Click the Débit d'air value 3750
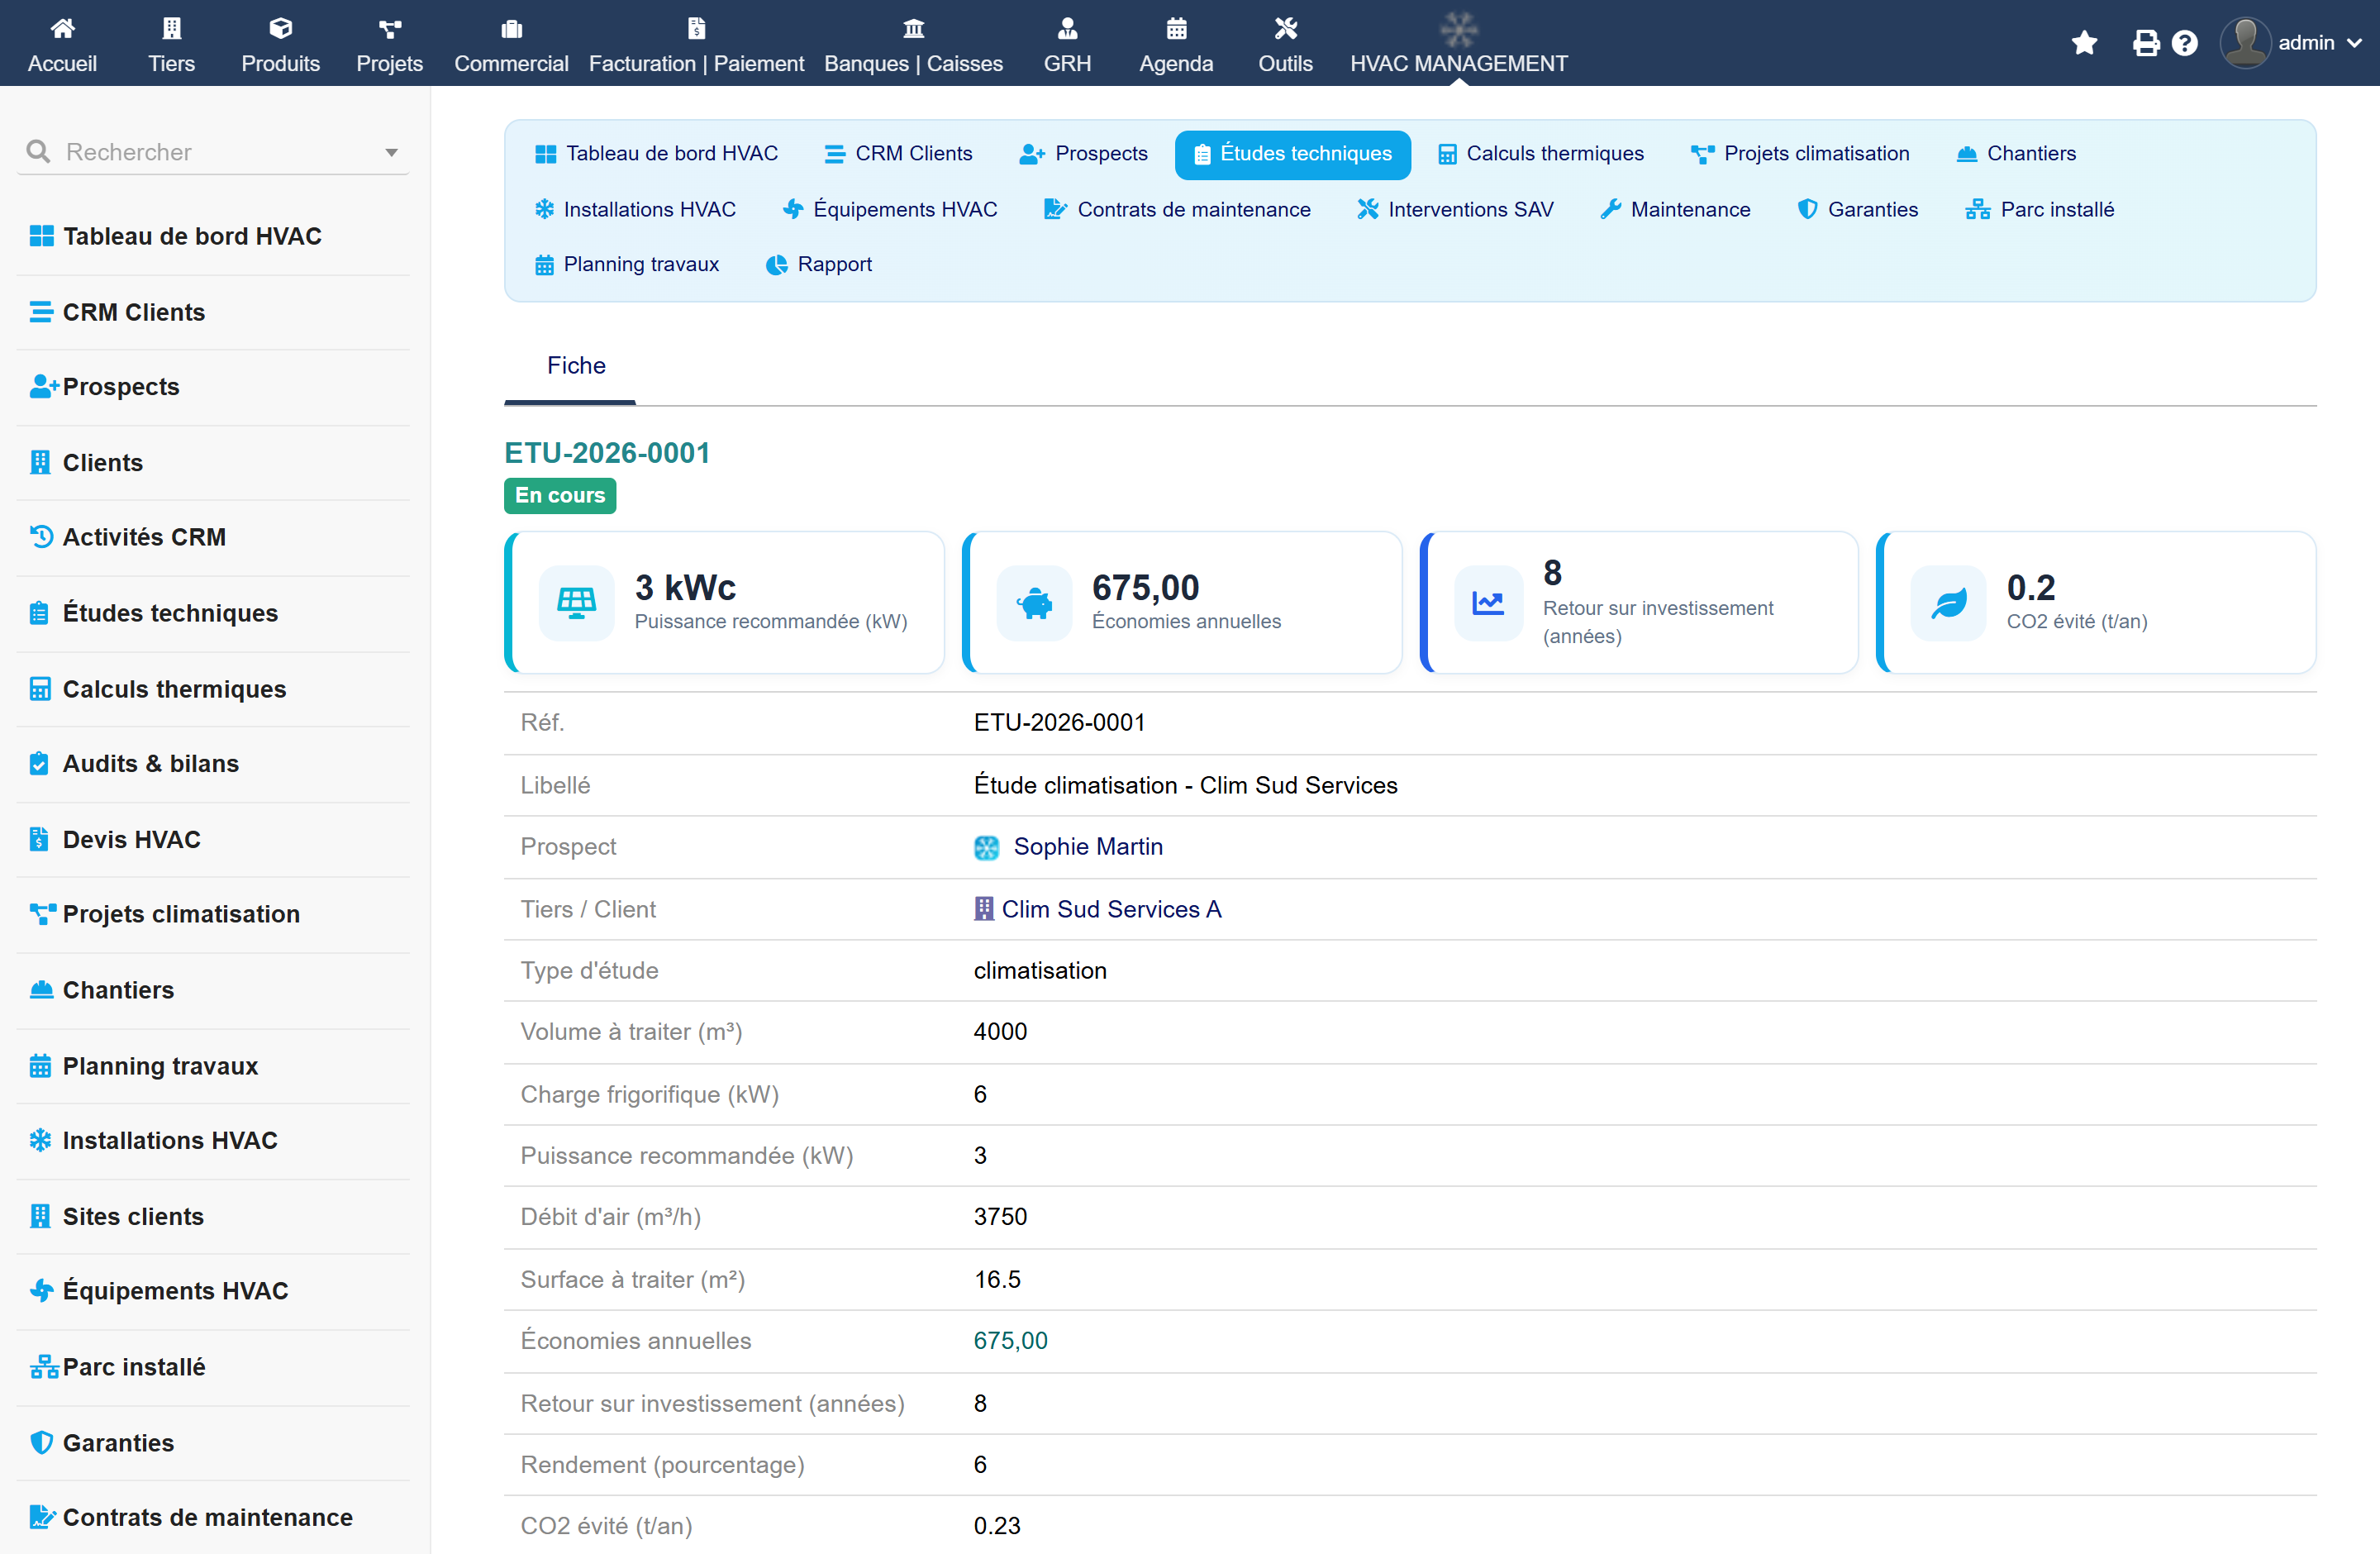Viewport: 2380px width, 1554px height. pyautogui.click(x=1001, y=1217)
